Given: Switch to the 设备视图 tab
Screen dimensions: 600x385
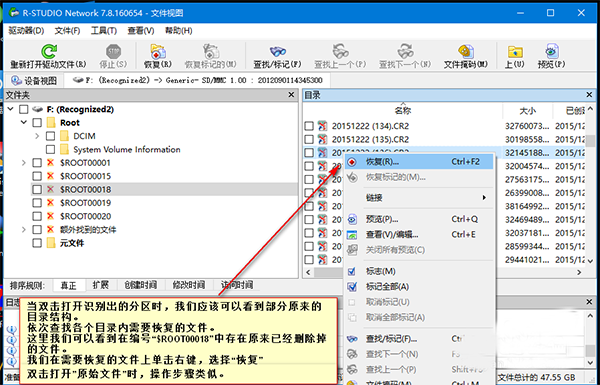Looking at the screenshot, I should pos(34,80).
